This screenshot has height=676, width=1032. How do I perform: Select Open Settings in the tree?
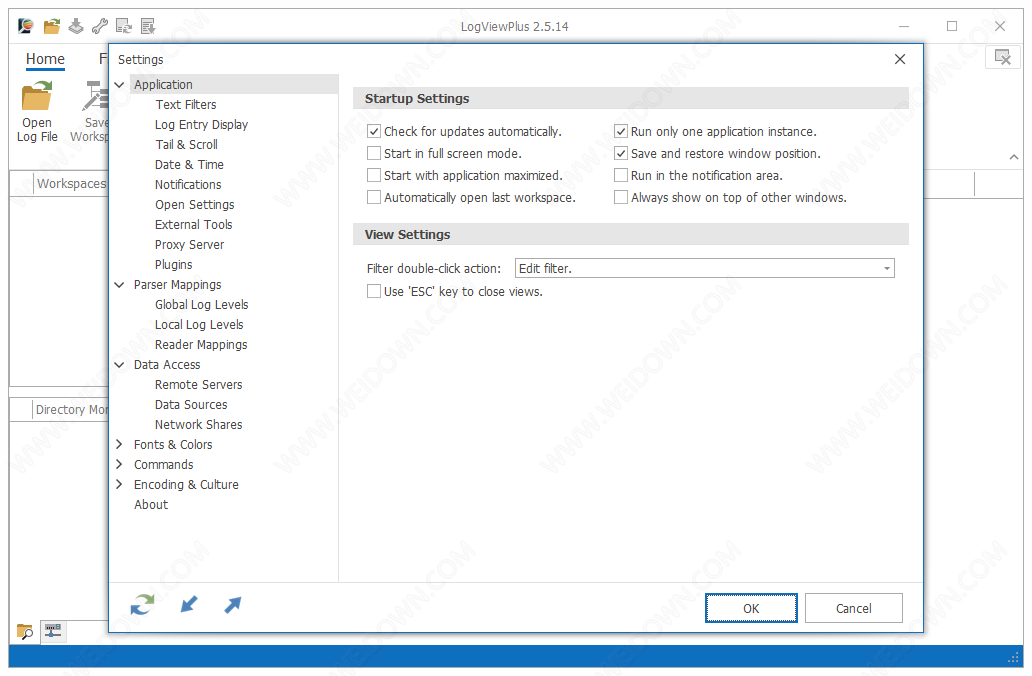click(195, 205)
